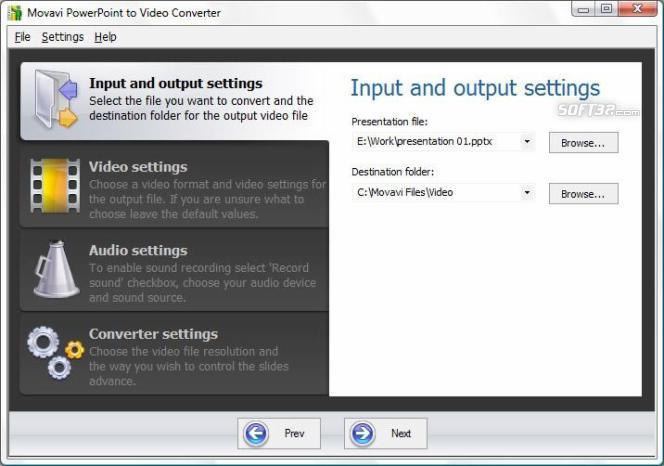Click the gears Converter settings icon
The width and height of the screenshot is (664, 466).
55,353
